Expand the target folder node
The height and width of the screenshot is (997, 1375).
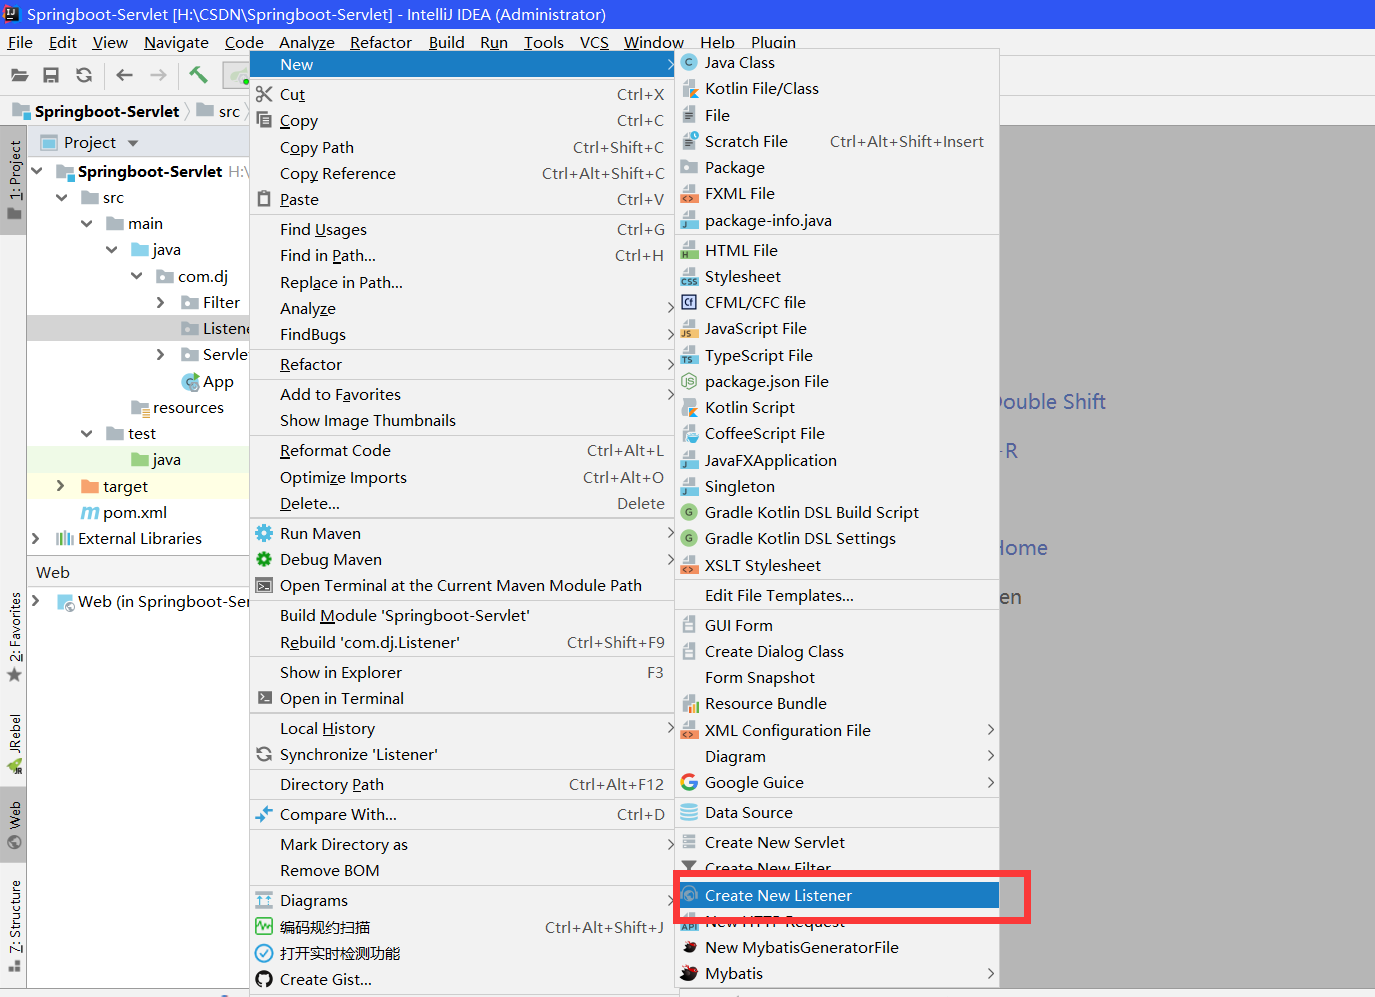click(61, 486)
